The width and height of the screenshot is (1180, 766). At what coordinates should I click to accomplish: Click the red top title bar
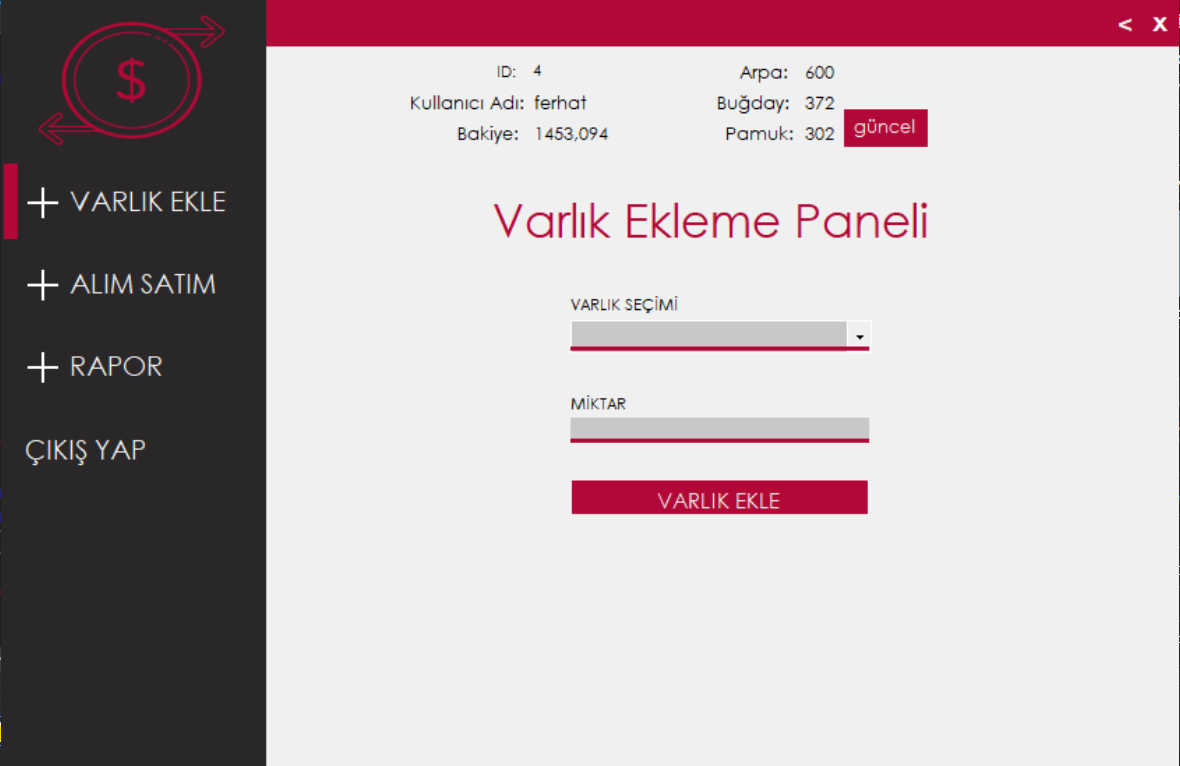[x=700, y=23]
